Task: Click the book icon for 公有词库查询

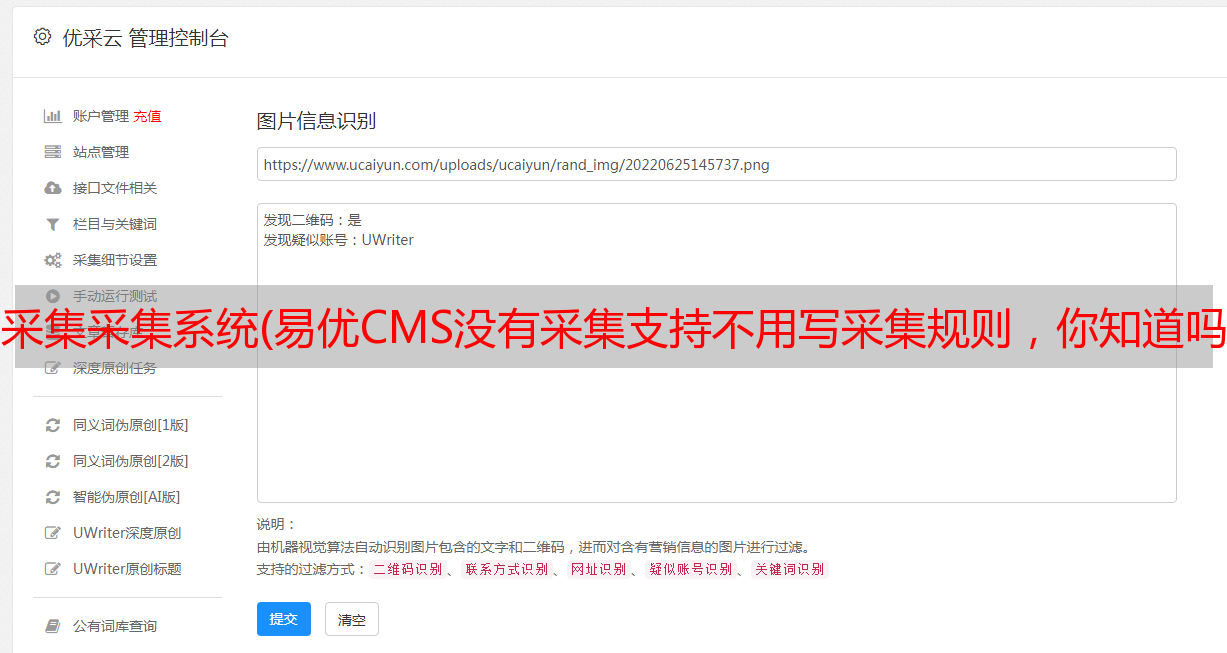Action: point(53,626)
